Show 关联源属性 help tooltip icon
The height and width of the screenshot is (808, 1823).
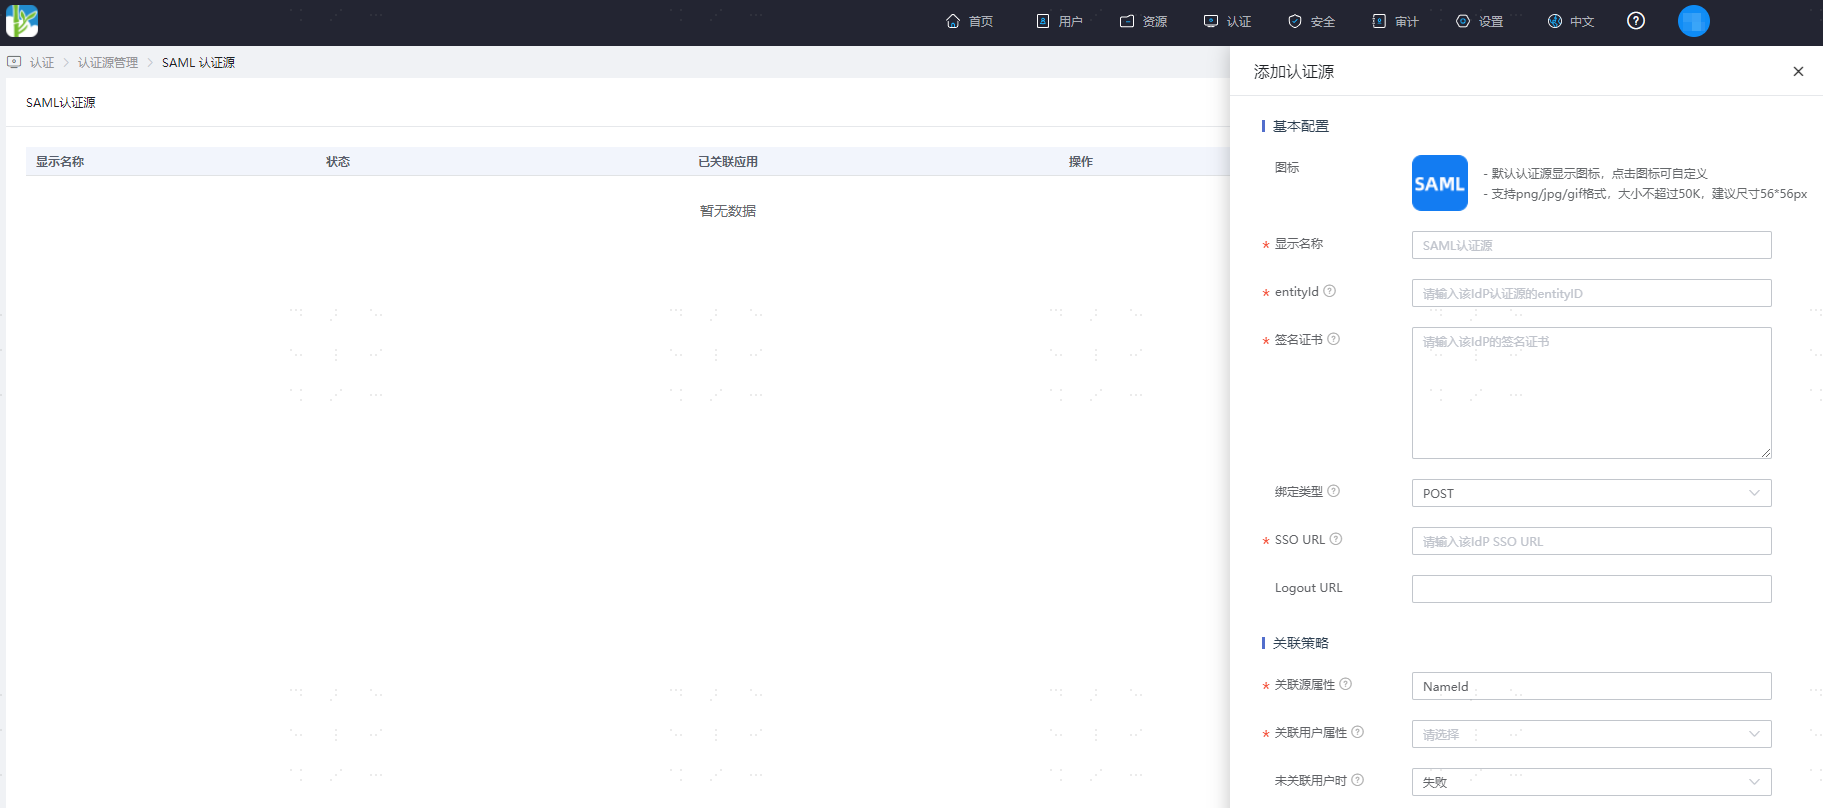point(1346,684)
